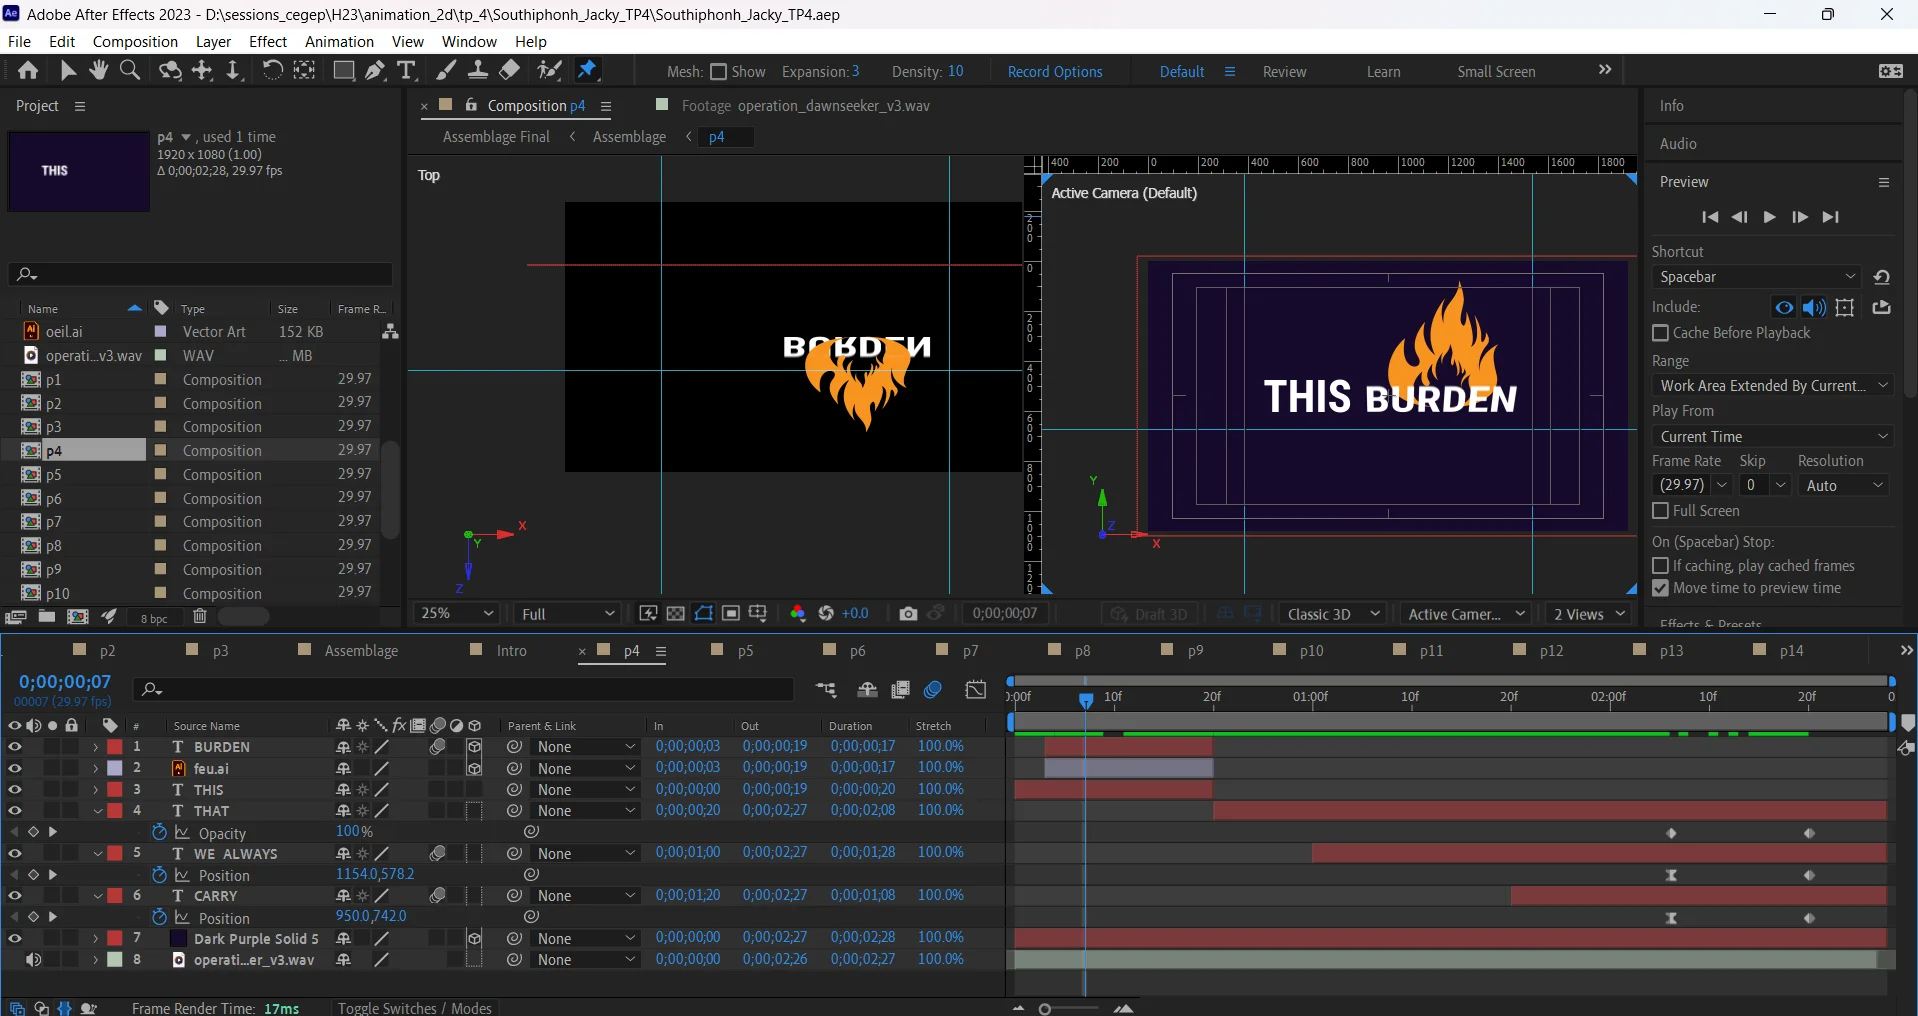Click the feu.ai layer lavender label color
The image size is (1918, 1016).
pos(115,768)
